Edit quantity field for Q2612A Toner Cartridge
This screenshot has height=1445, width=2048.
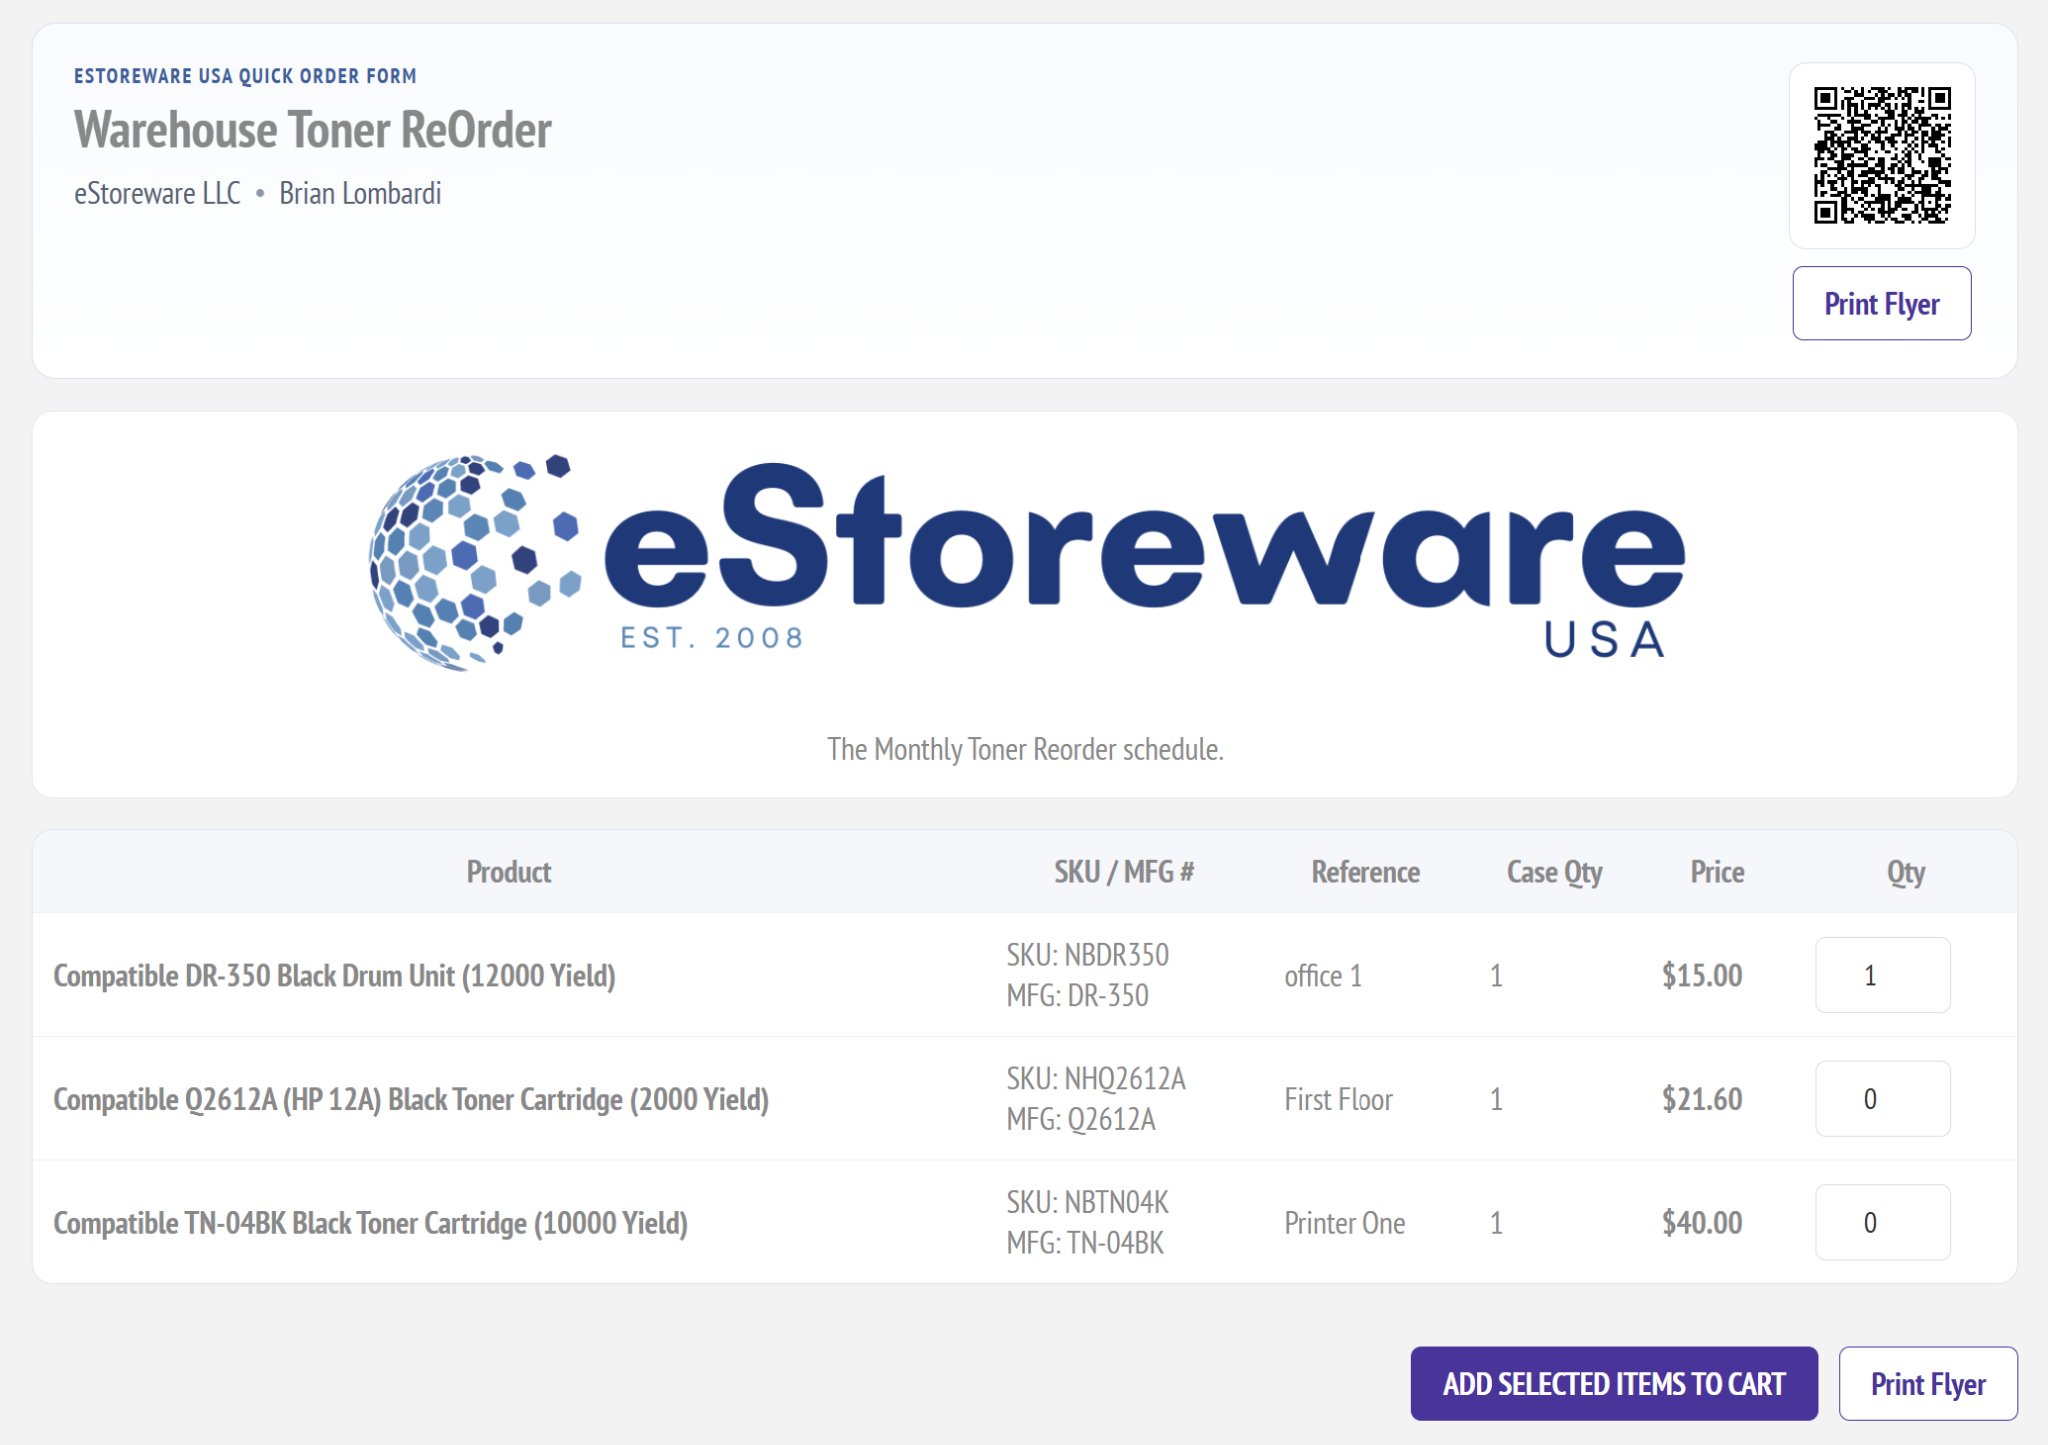click(x=1883, y=1099)
